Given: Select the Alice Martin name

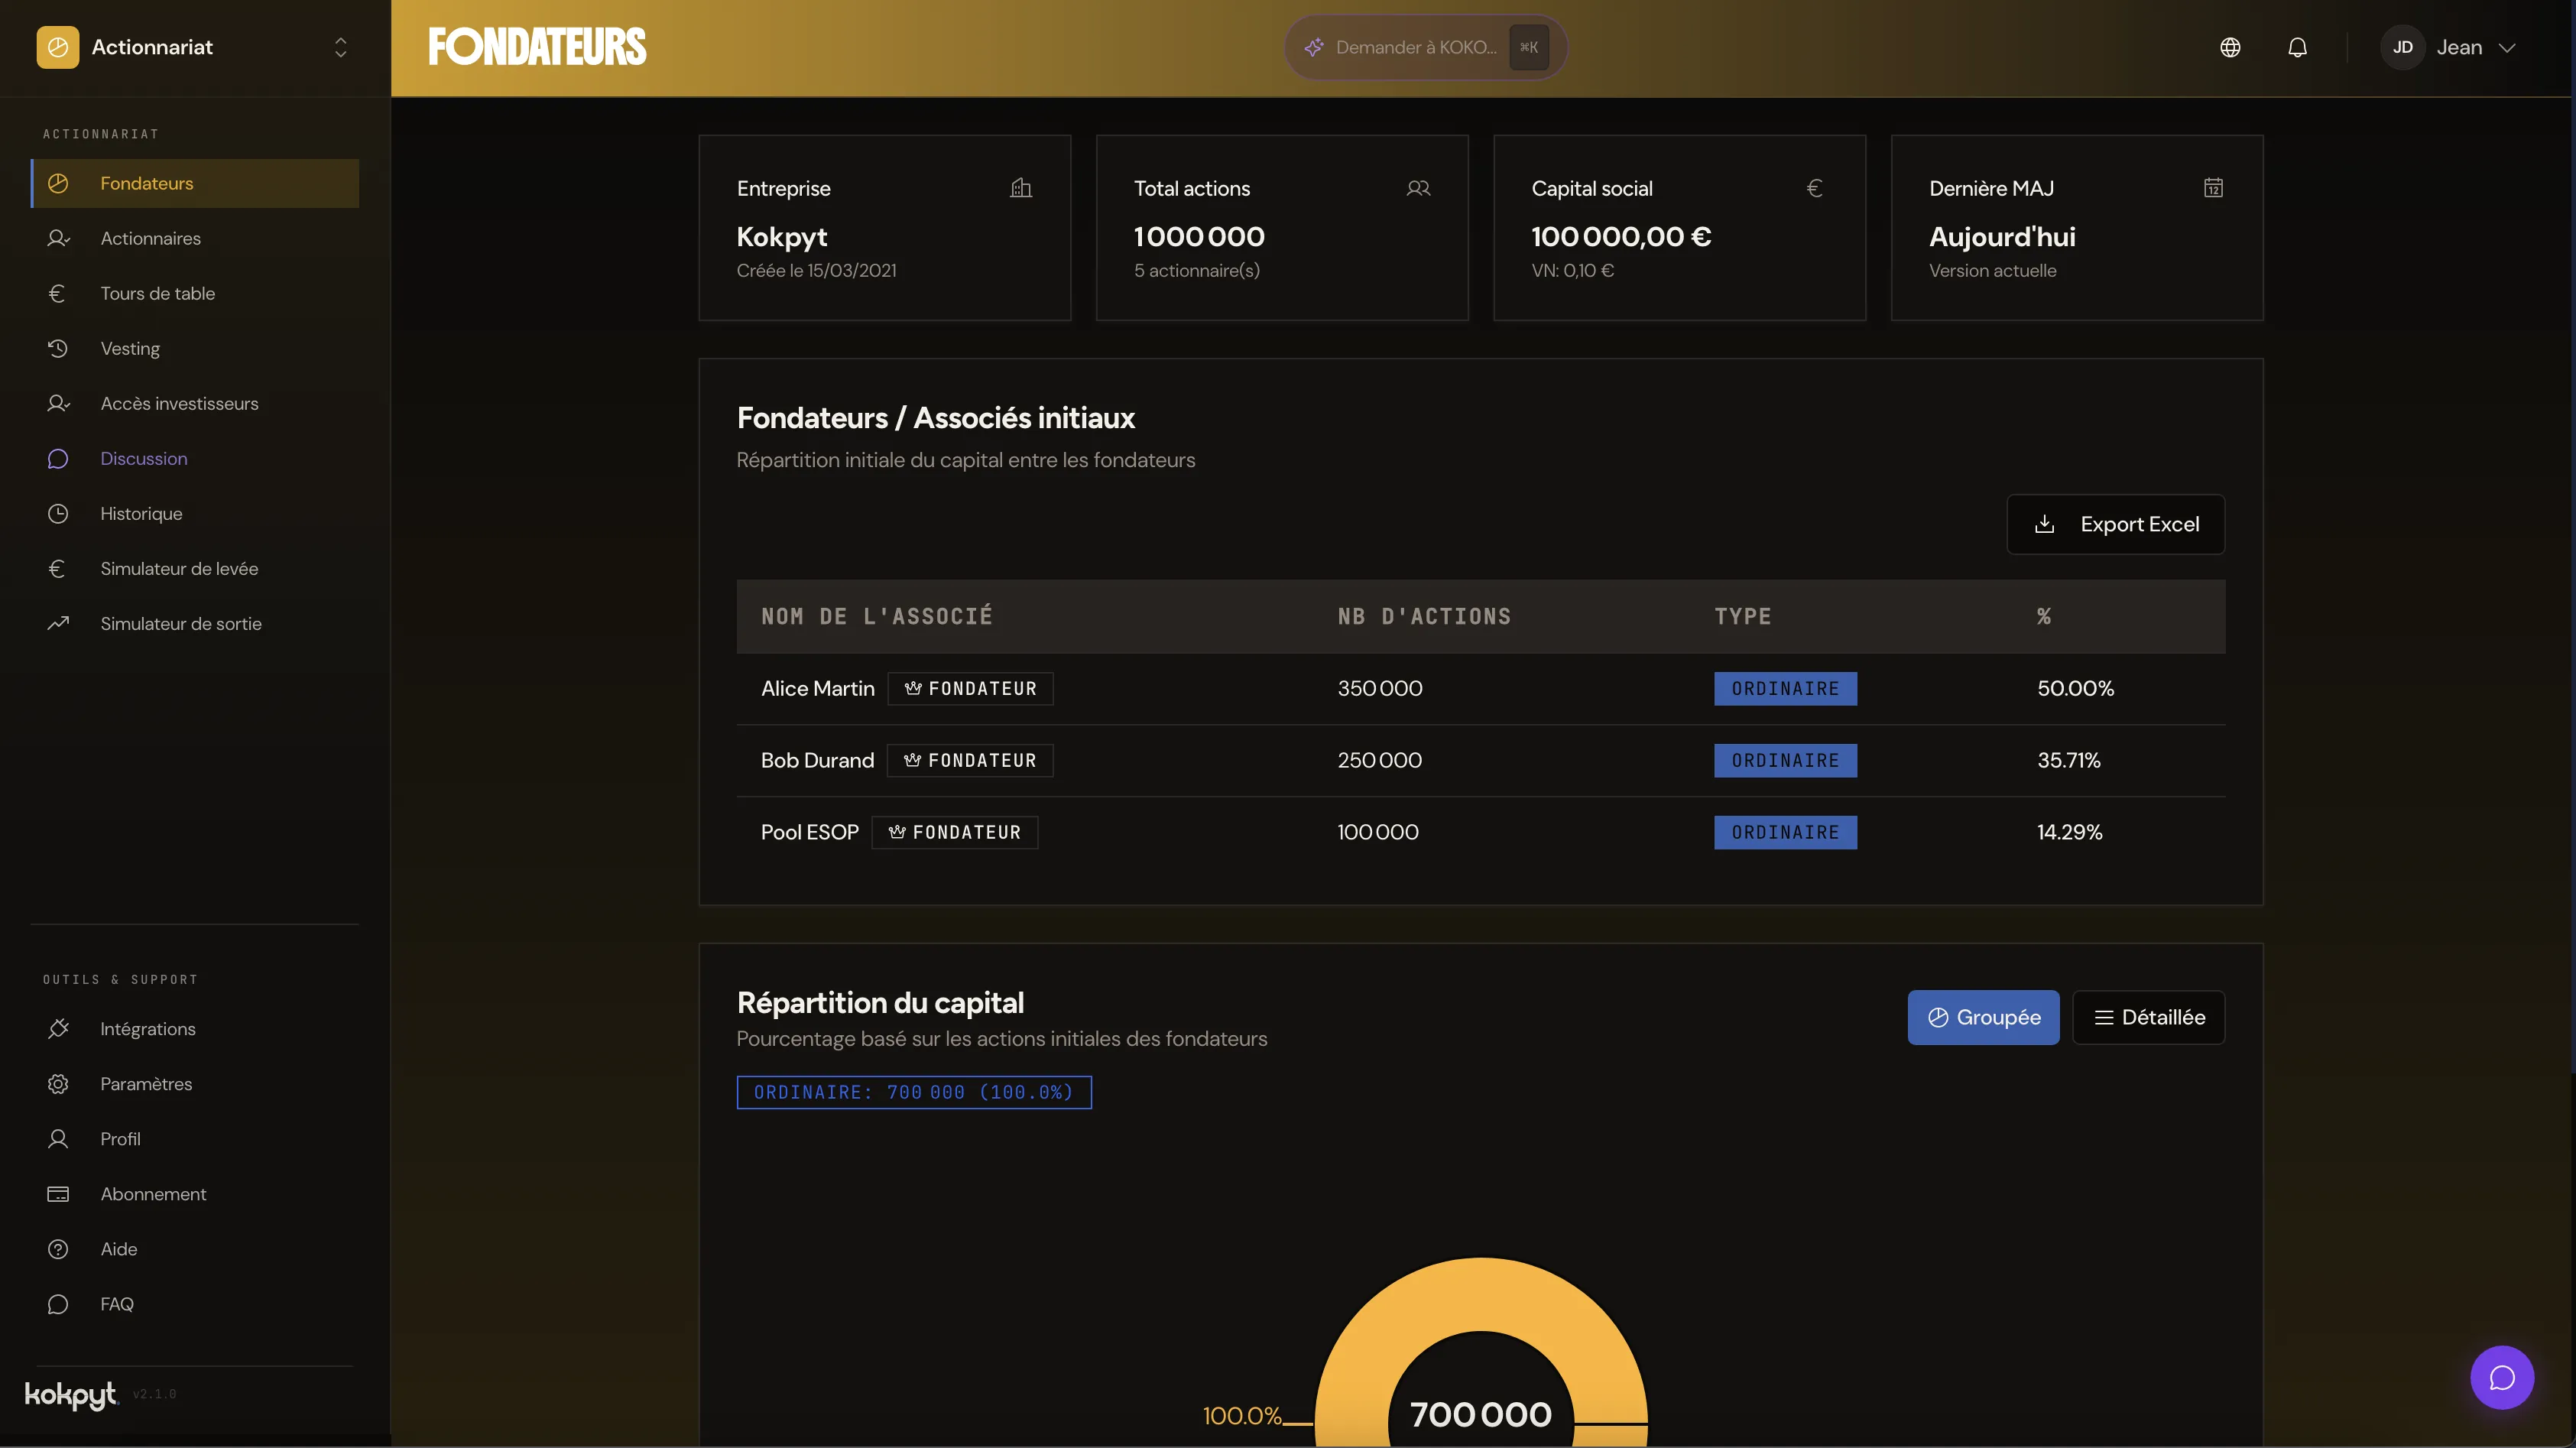Looking at the screenshot, I should [x=817, y=688].
